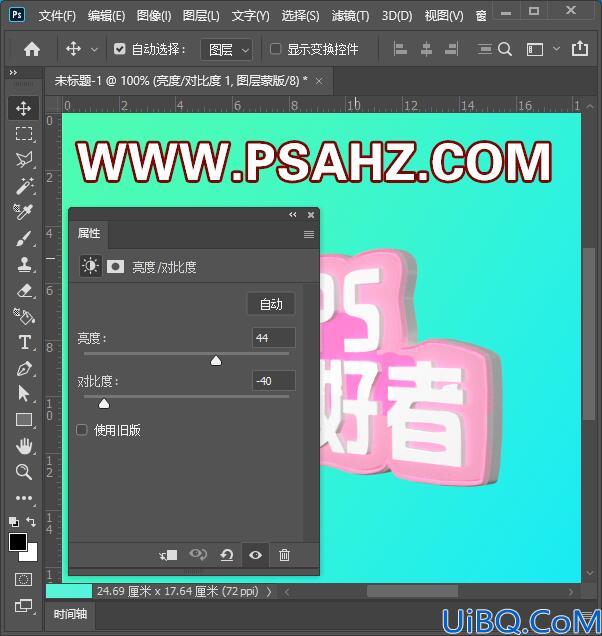Click the 对比度 value field showing -40
Screen dimensions: 602x636
tap(273, 381)
